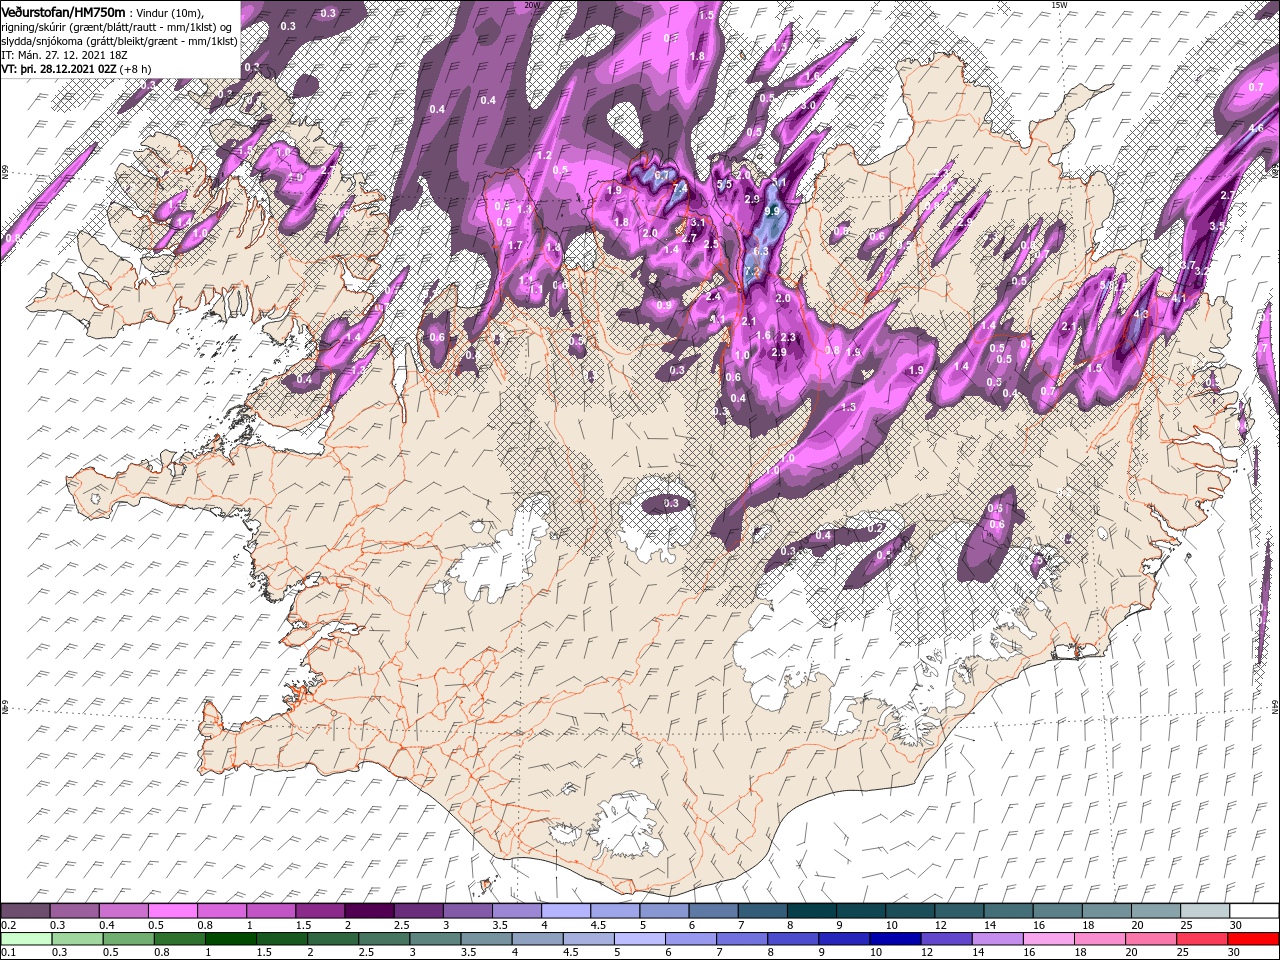This screenshot has height=960, width=1280.
Task: Click upper legend swatch between 16 and 18
Action: 1058,911
